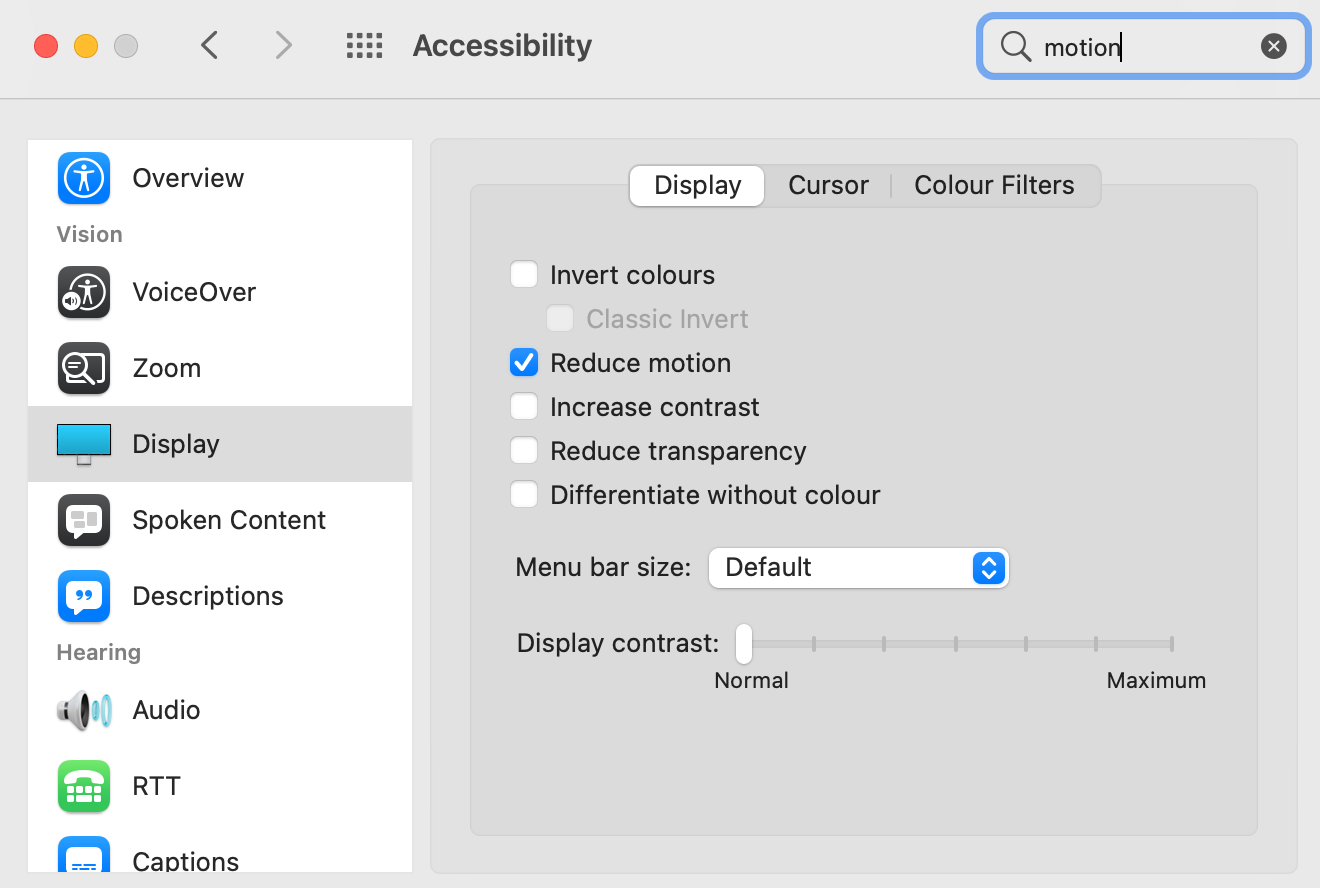The width and height of the screenshot is (1320, 888).
Task: Switch to the Cursor tab
Action: tap(828, 185)
